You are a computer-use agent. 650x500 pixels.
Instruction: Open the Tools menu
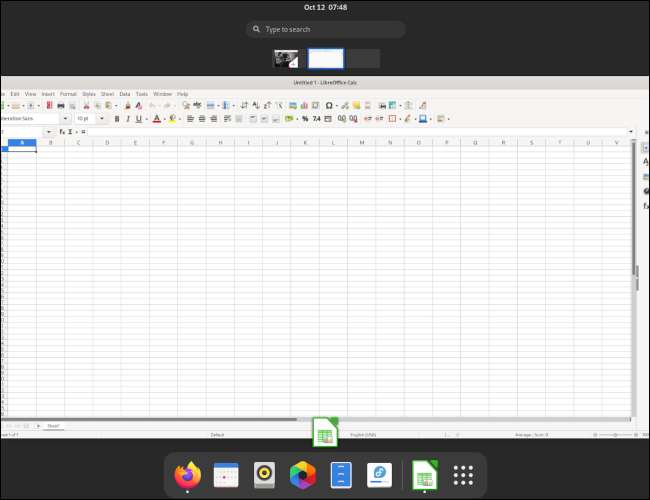pyautogui.click(x=142, y=94)
